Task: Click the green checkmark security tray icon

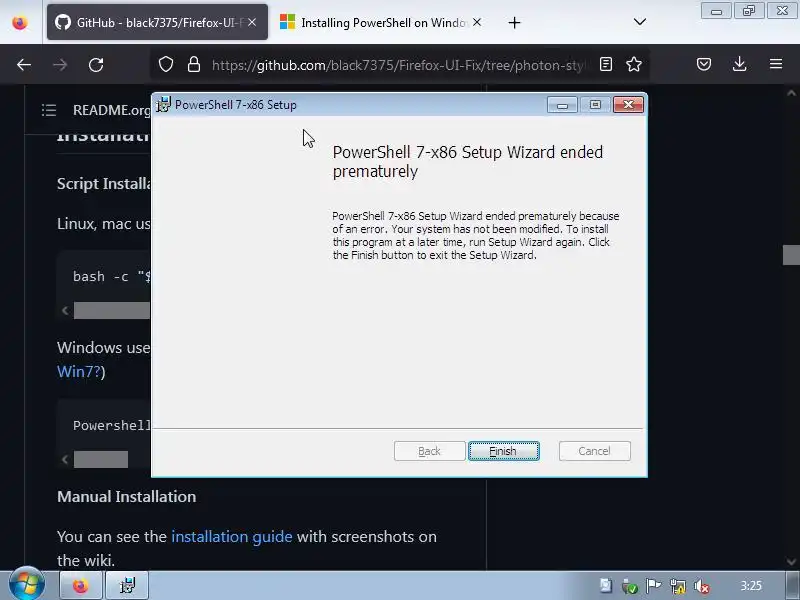Action: [630, 587]
